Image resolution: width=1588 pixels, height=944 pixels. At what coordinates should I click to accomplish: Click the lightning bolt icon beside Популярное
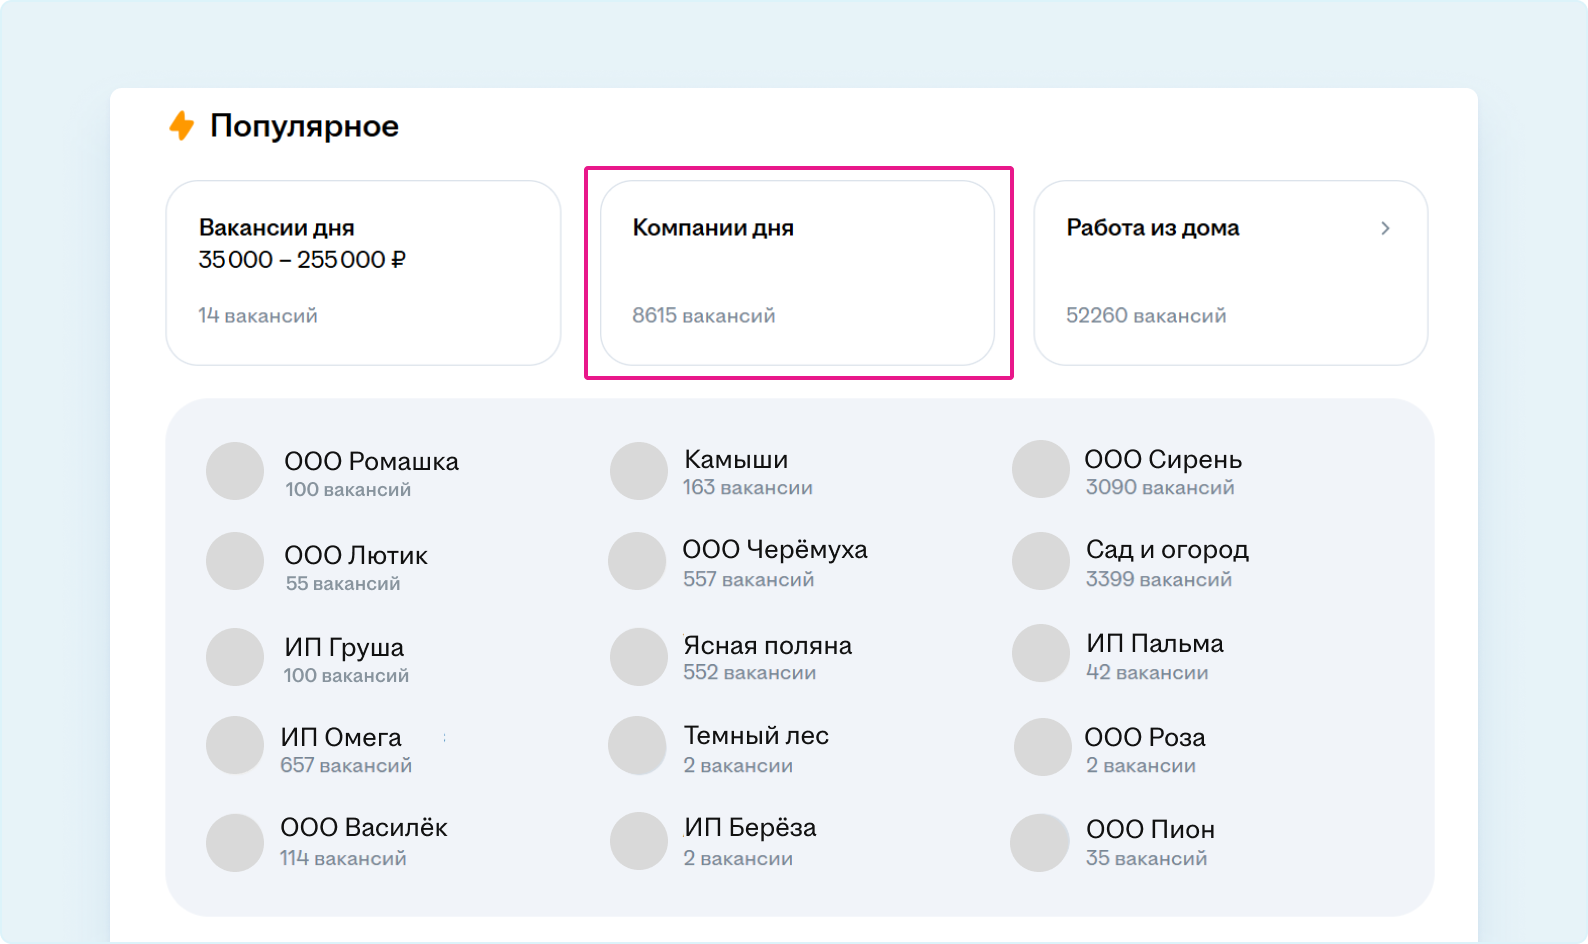181,126
